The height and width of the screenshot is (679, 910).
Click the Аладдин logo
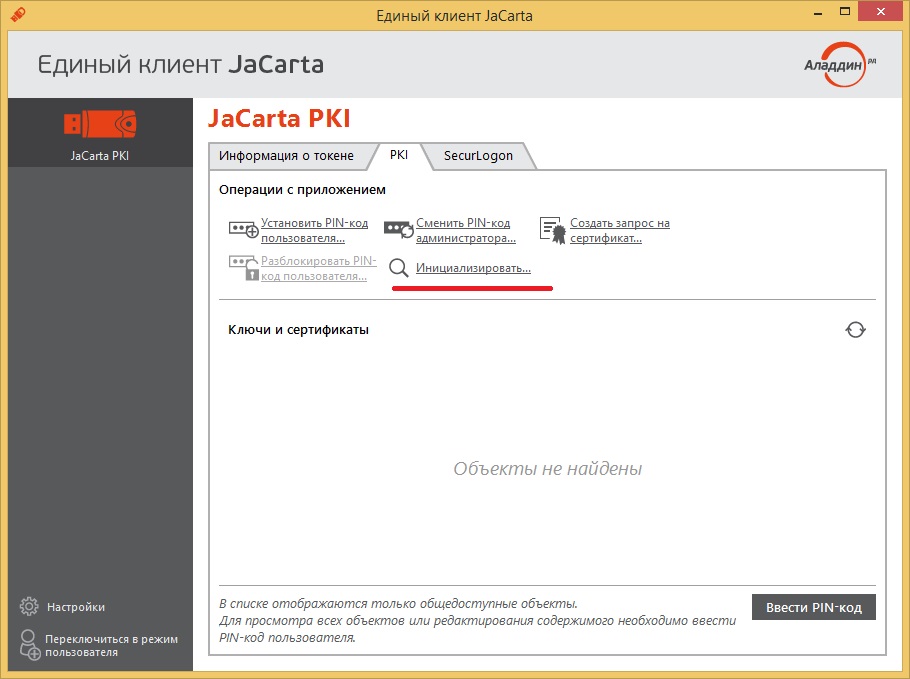point(840,64)
